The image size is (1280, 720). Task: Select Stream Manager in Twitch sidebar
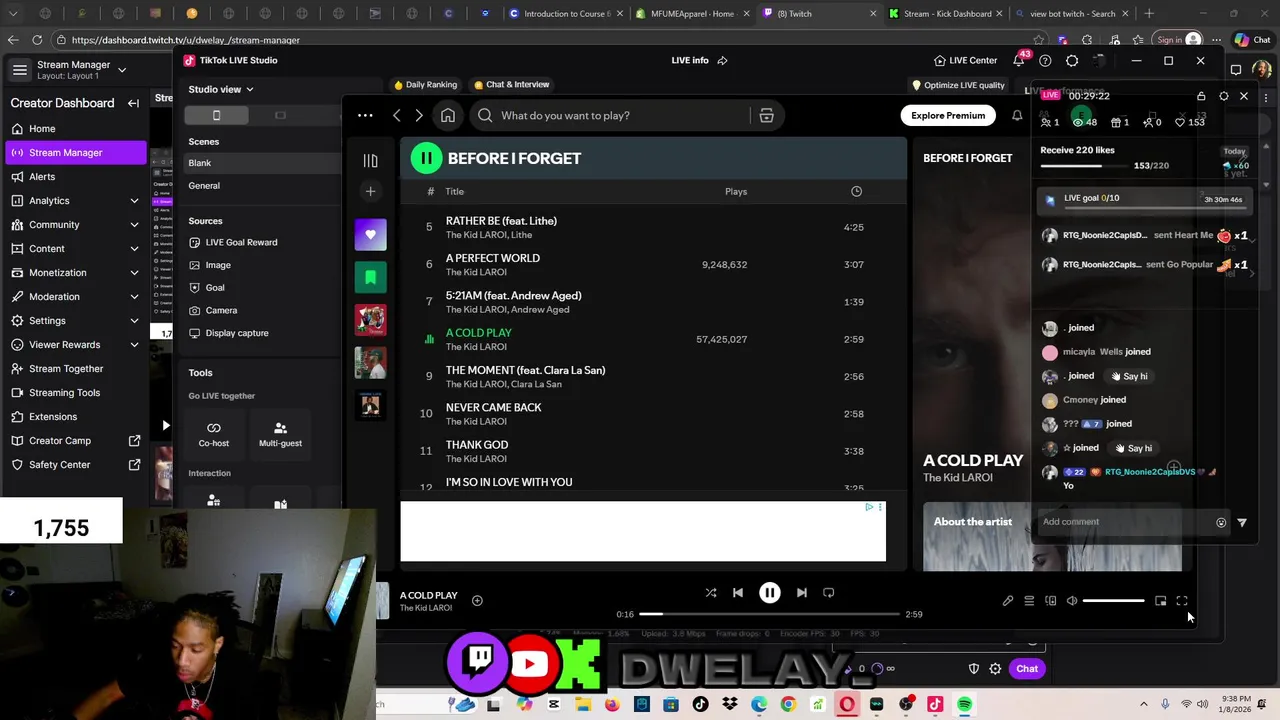75,153
